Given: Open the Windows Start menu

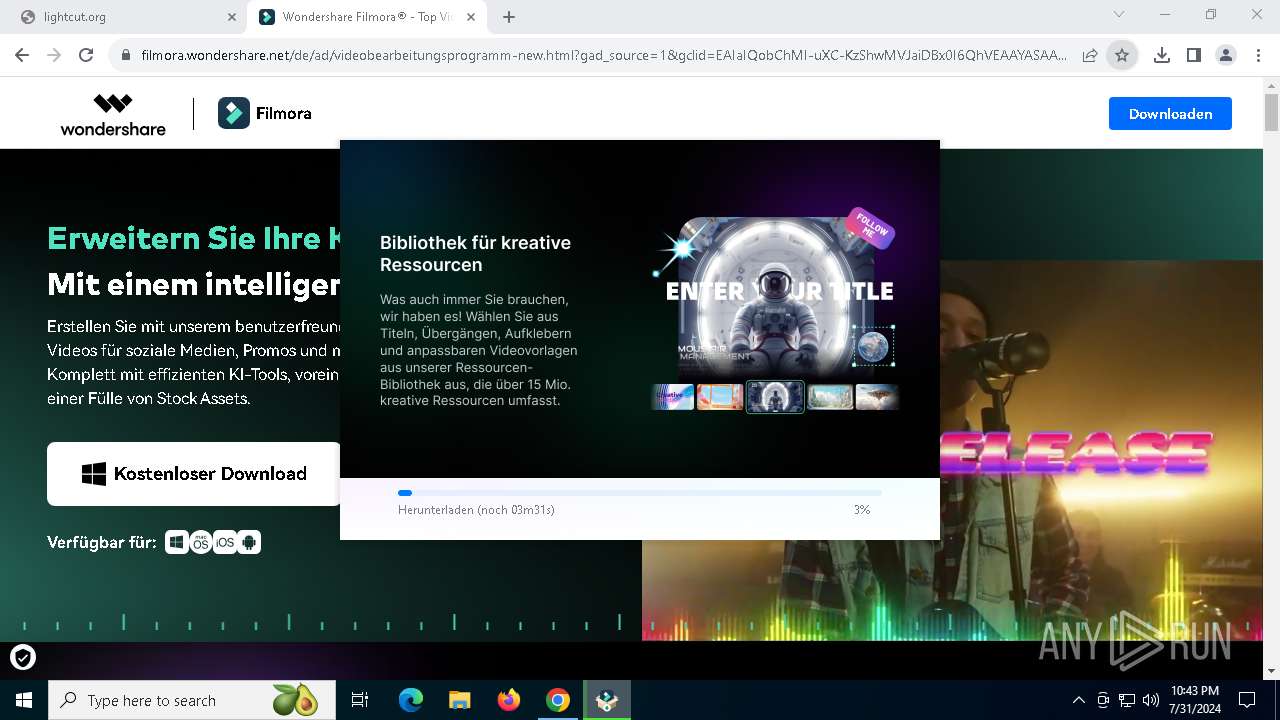Looking at the screenshot, I should pos(24,700).
